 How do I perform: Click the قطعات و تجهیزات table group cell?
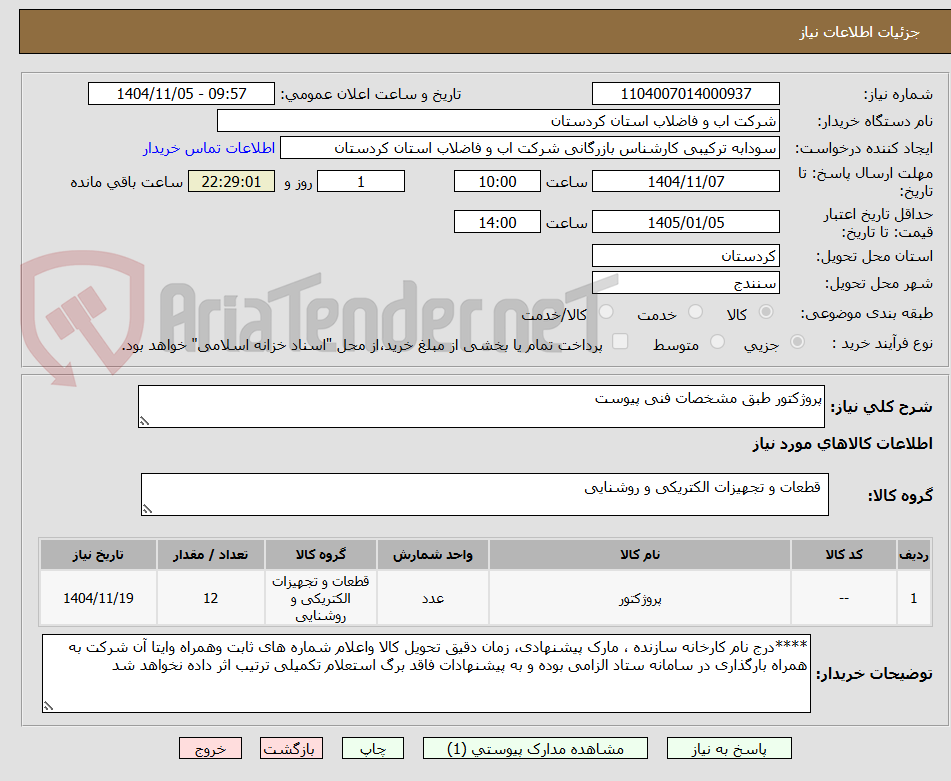[x=320, y=598]
